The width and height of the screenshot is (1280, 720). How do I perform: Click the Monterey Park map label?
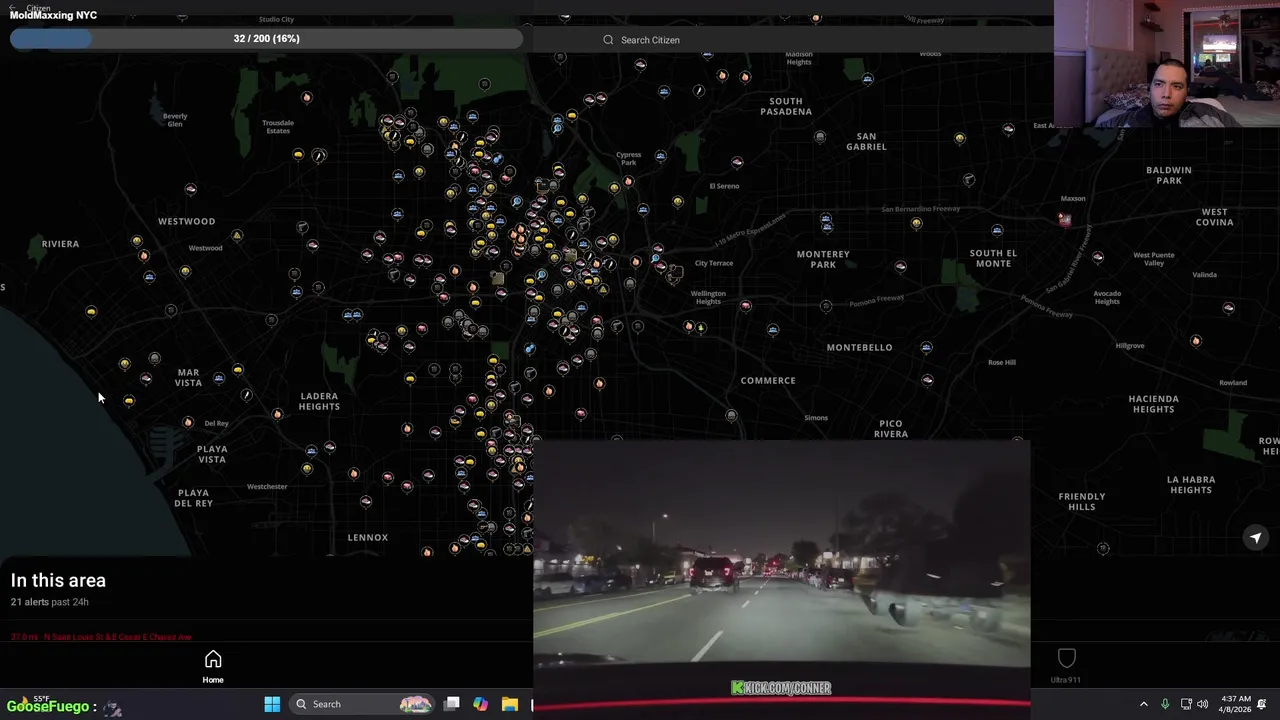coord(823,259)
